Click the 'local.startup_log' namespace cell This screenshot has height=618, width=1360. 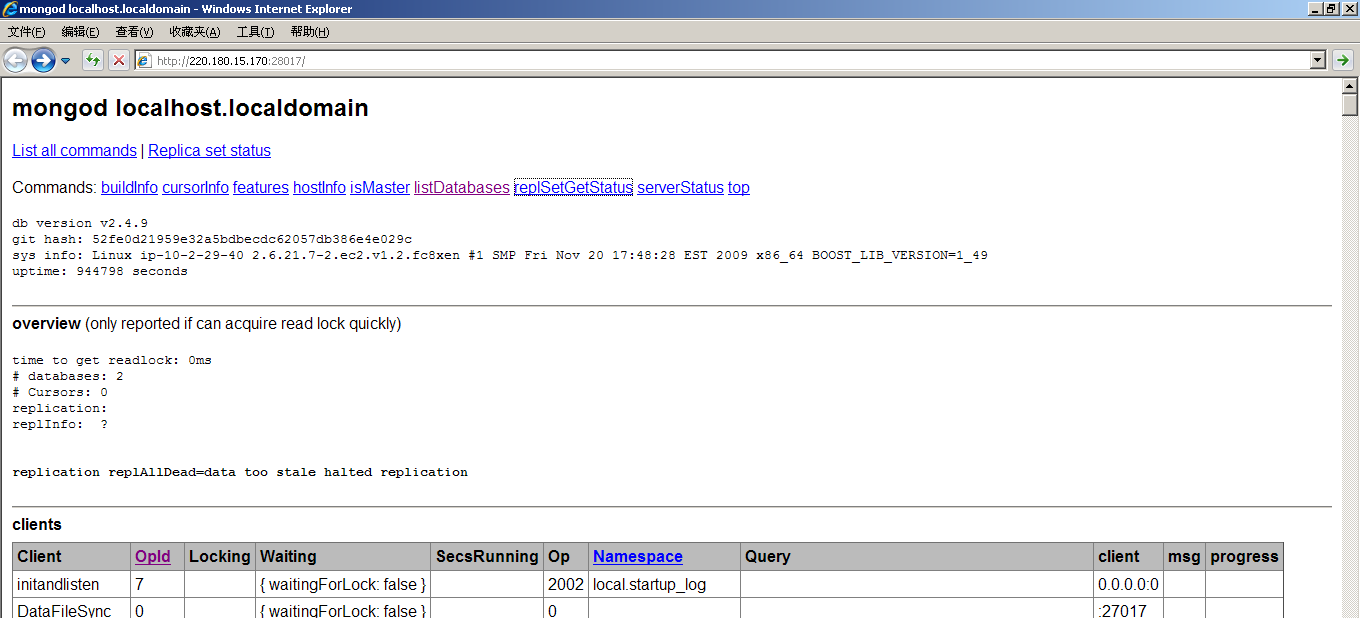coord(664,584)
